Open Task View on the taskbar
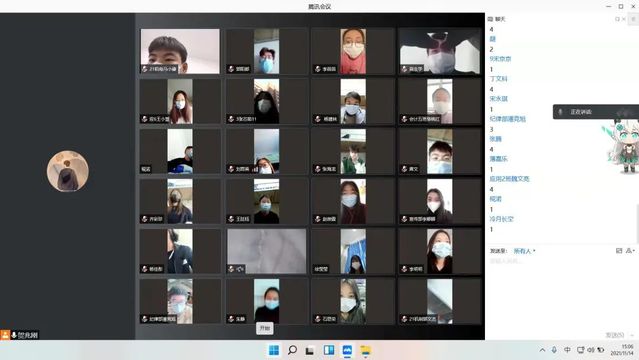The width and height of the screenshot is (639, 360). tap(310, 350)
